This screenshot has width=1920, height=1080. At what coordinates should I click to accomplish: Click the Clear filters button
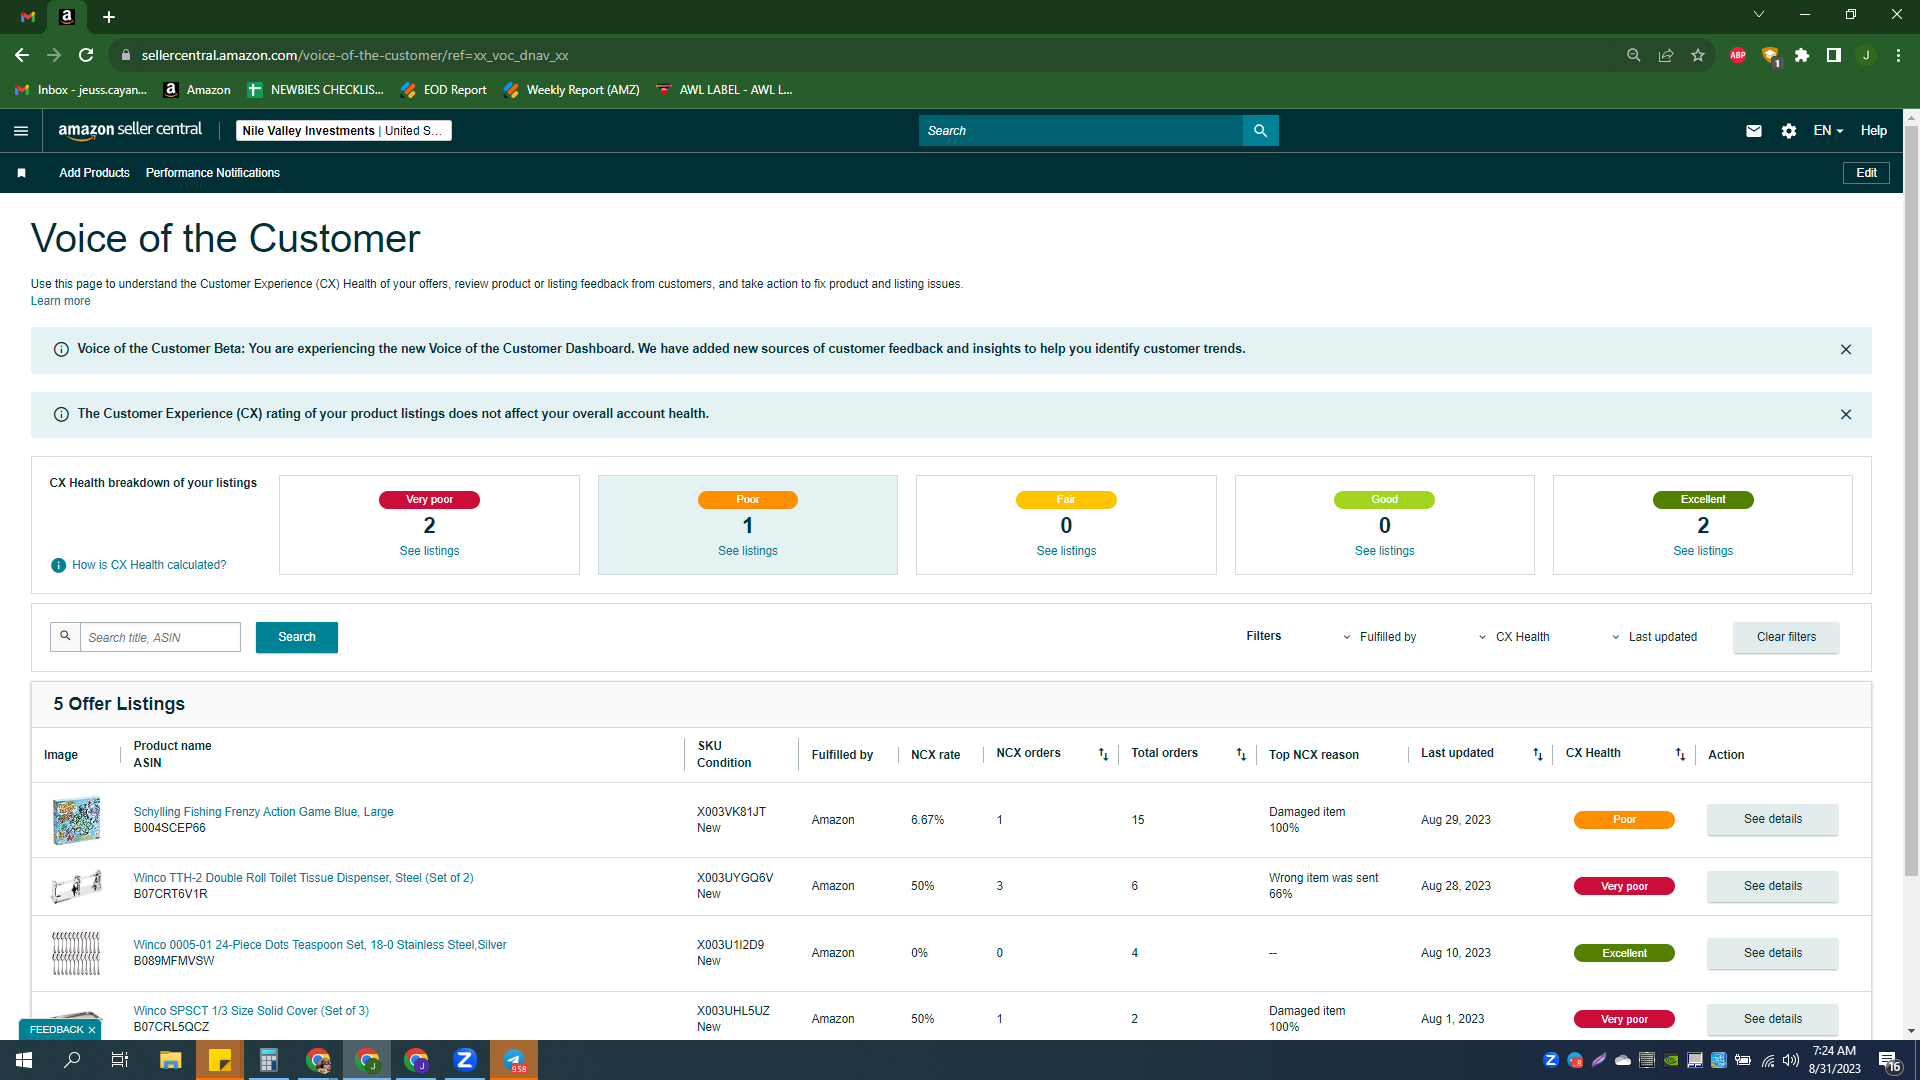tap(1786, 638)
